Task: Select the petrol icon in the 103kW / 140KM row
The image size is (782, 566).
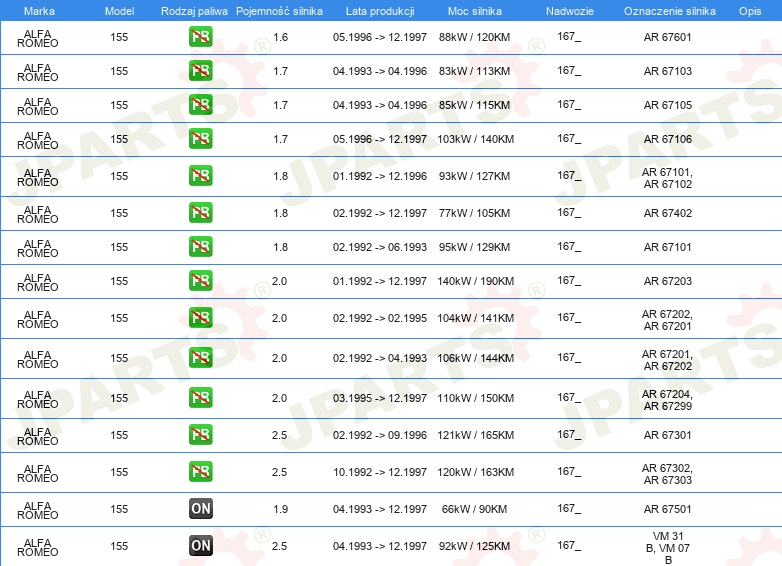Action: click(x=200, y=139)
